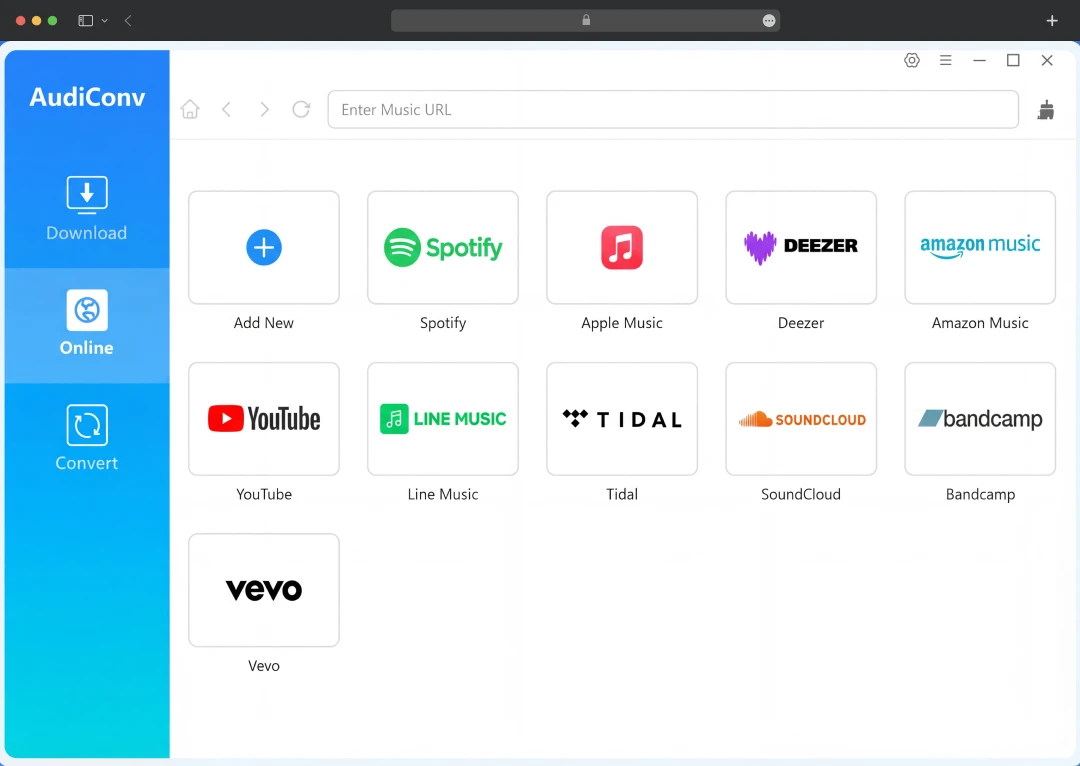Click the Amazon Music label

980,323
